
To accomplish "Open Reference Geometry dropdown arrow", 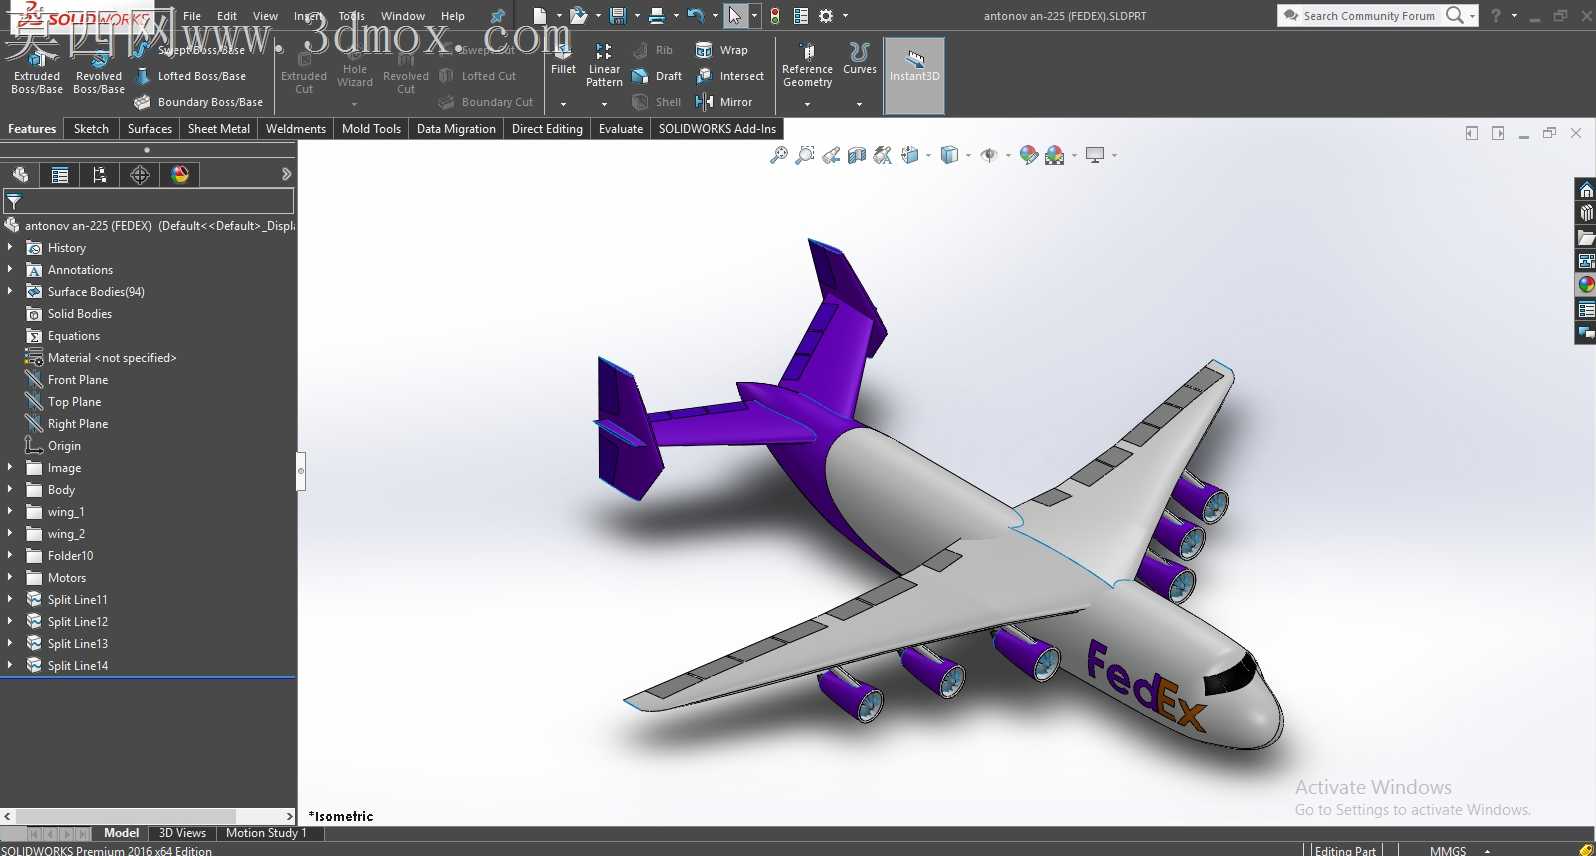I will pos(807,104).
